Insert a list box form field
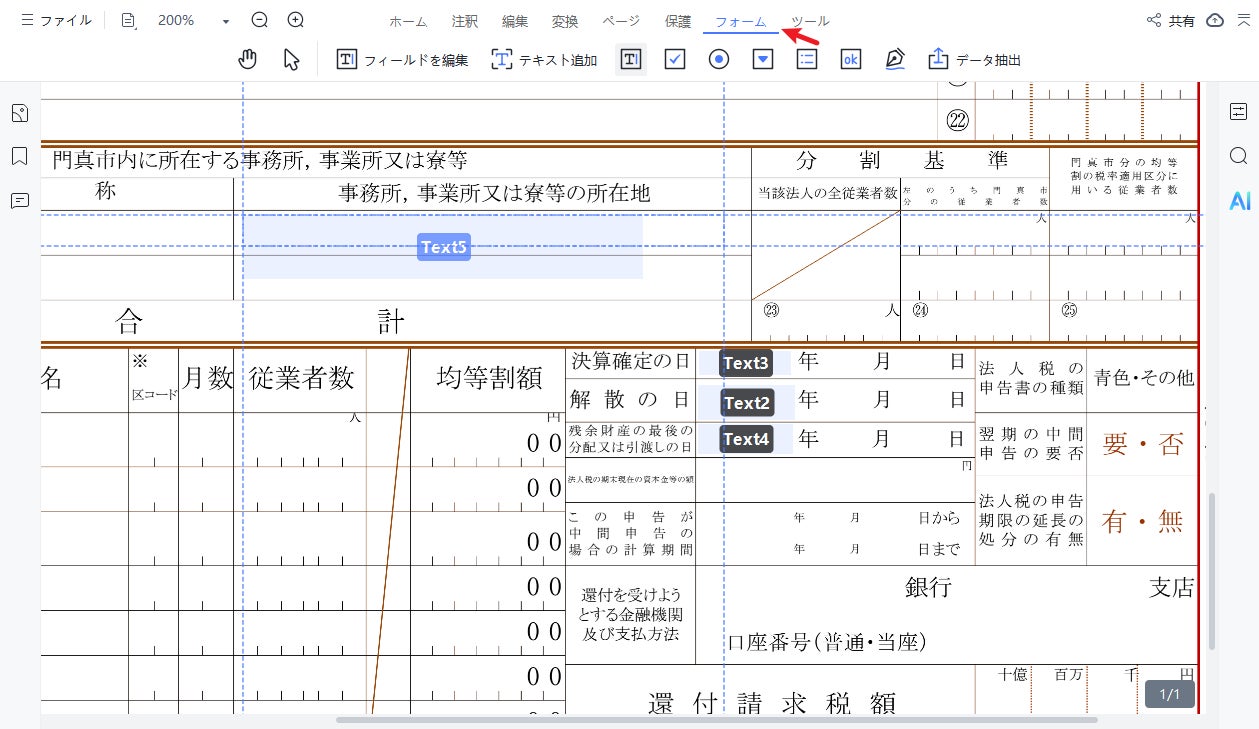The width and height of the screenshot is (1259, 729). click(x=807, y=60)
